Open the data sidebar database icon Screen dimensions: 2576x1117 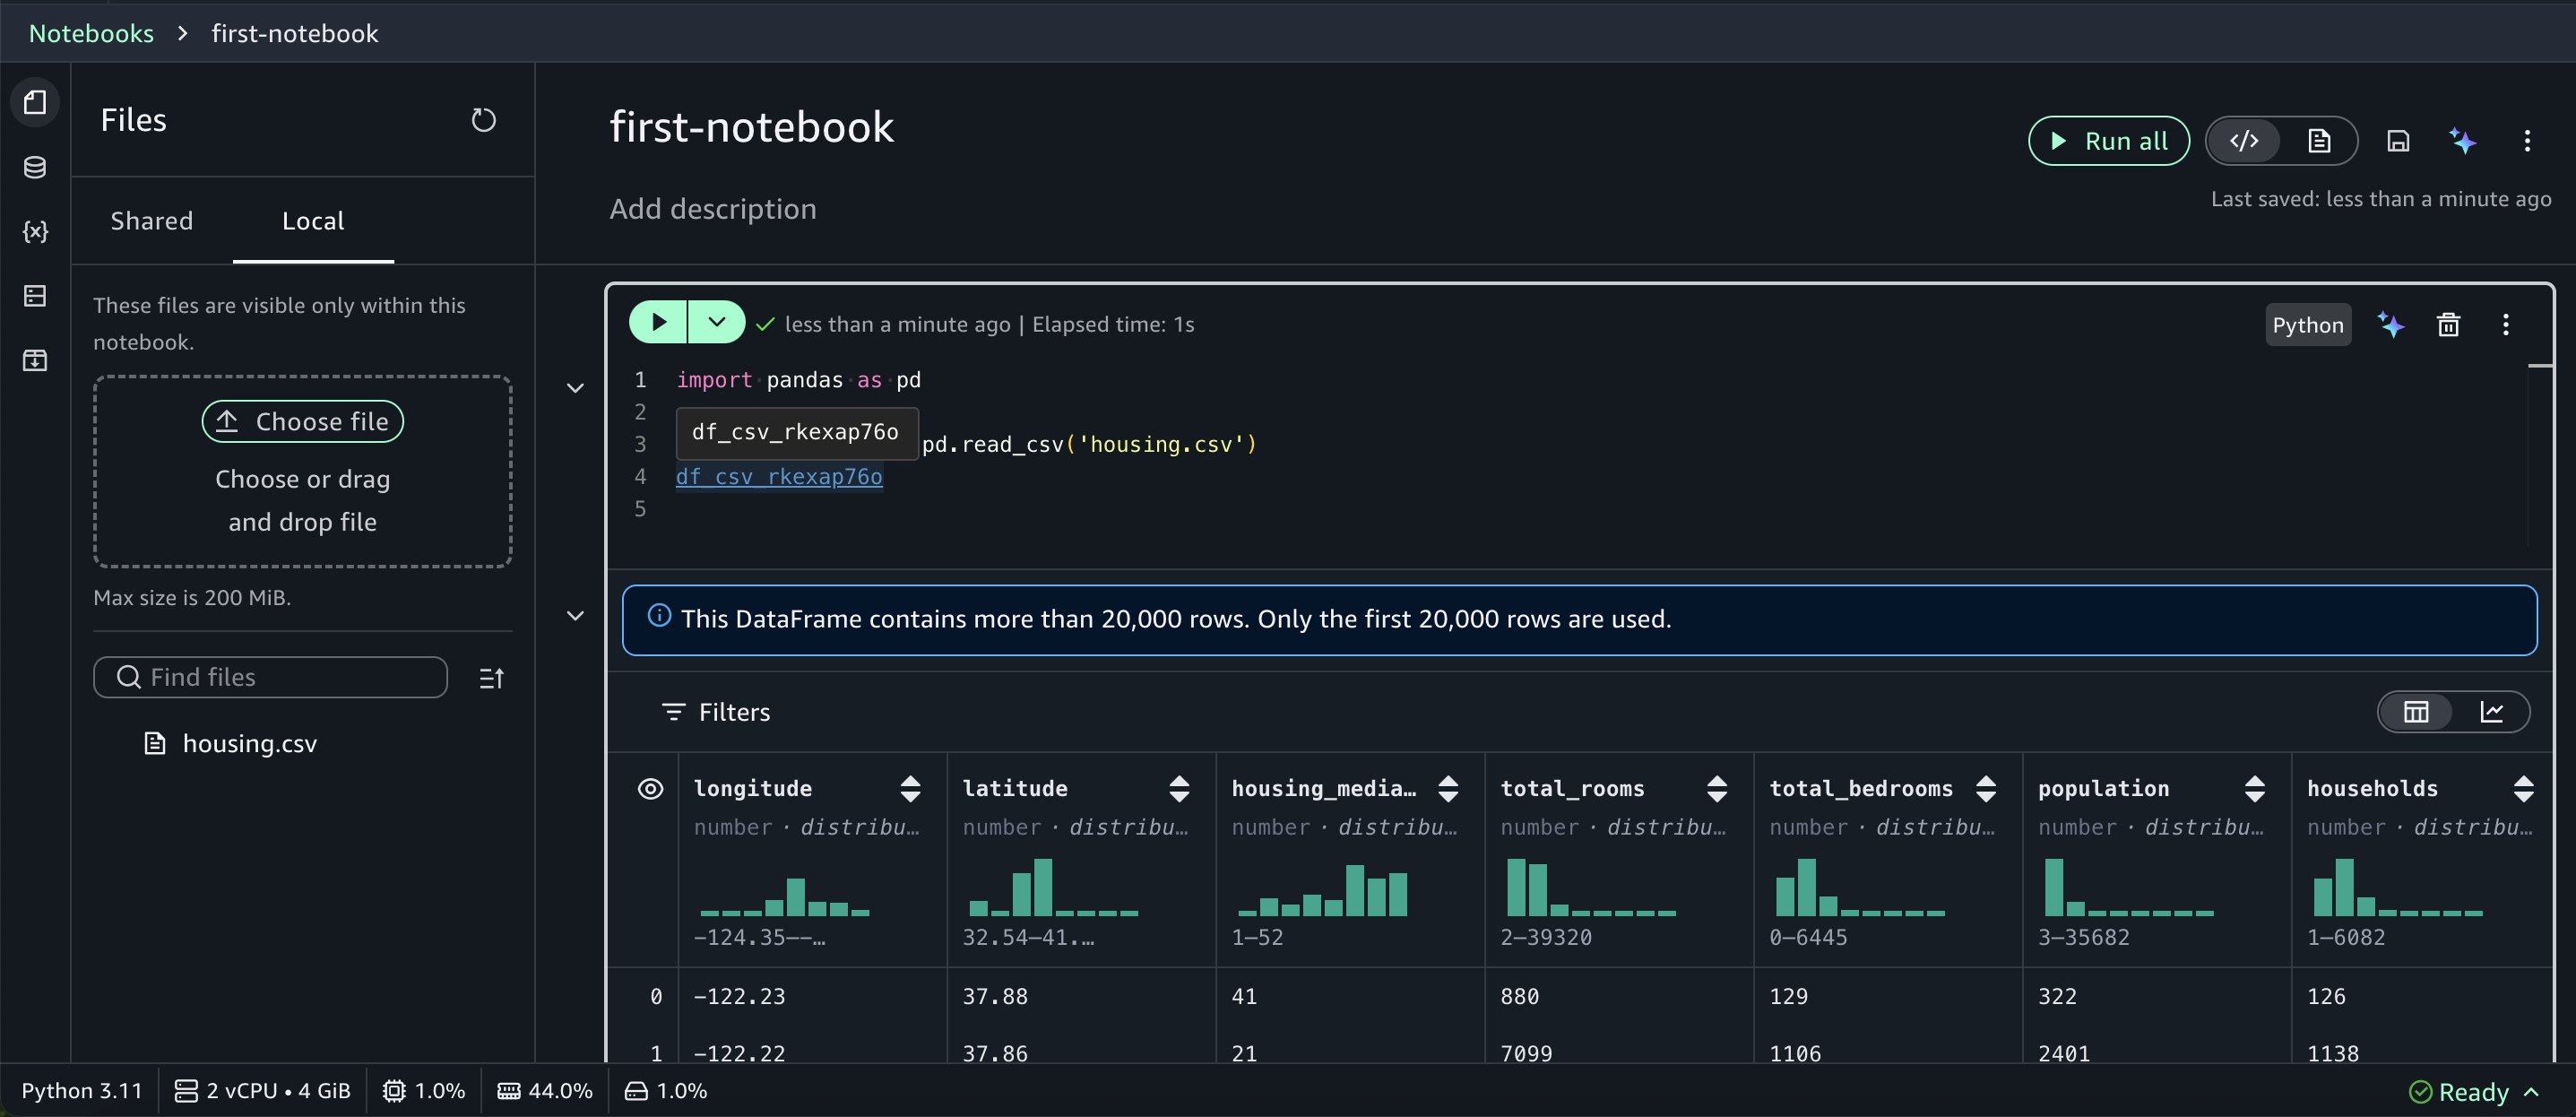coord(35,167)
